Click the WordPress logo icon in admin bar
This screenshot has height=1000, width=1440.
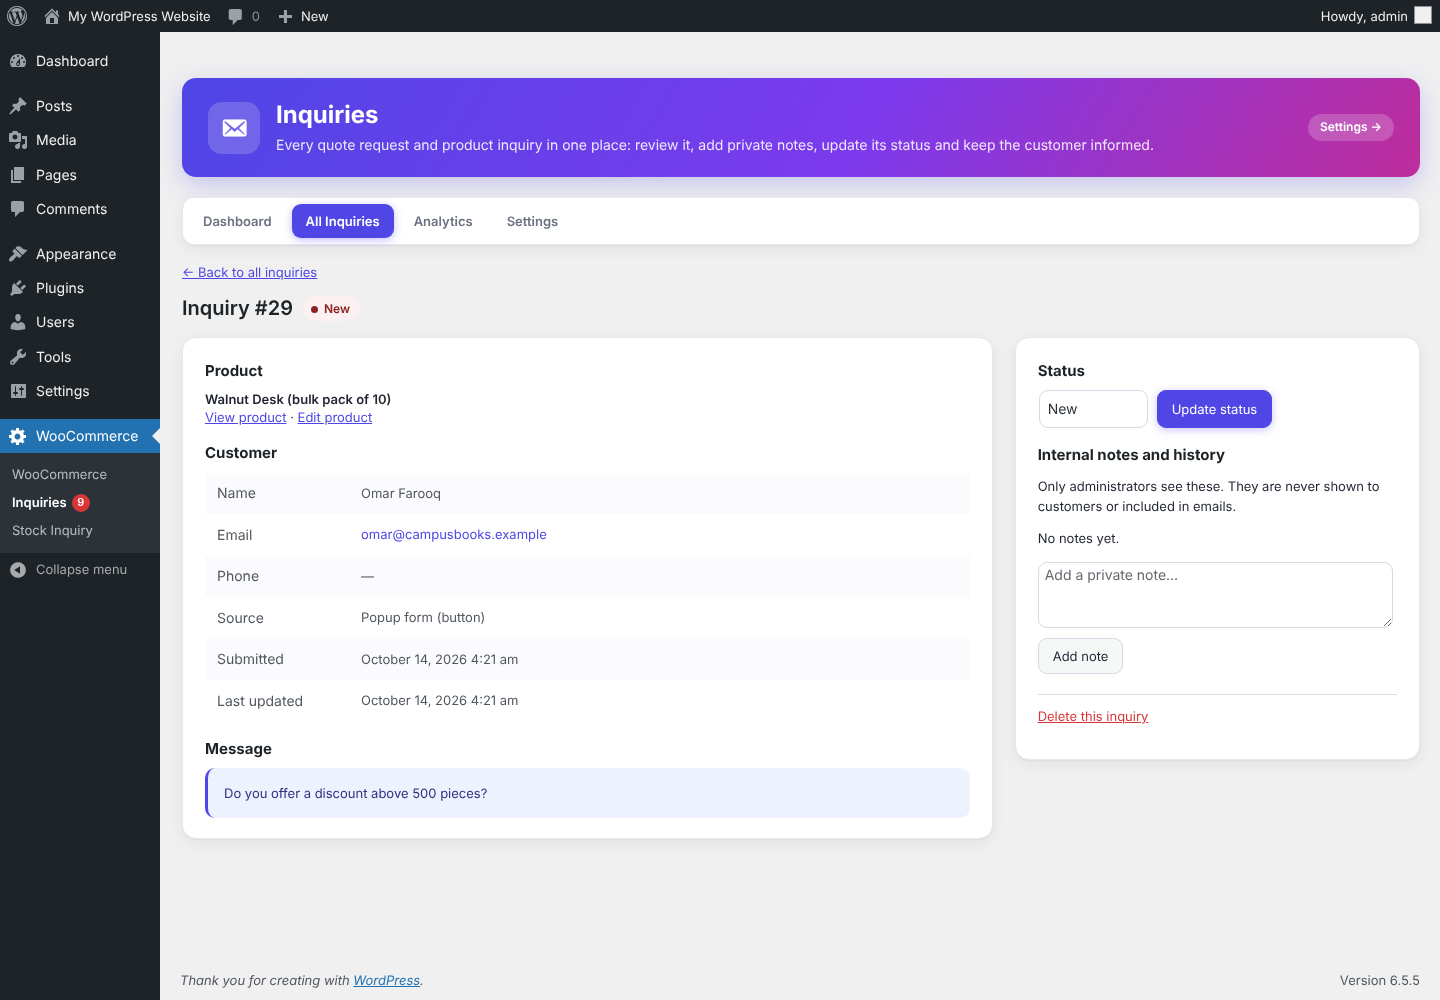(x=17, y=16)
